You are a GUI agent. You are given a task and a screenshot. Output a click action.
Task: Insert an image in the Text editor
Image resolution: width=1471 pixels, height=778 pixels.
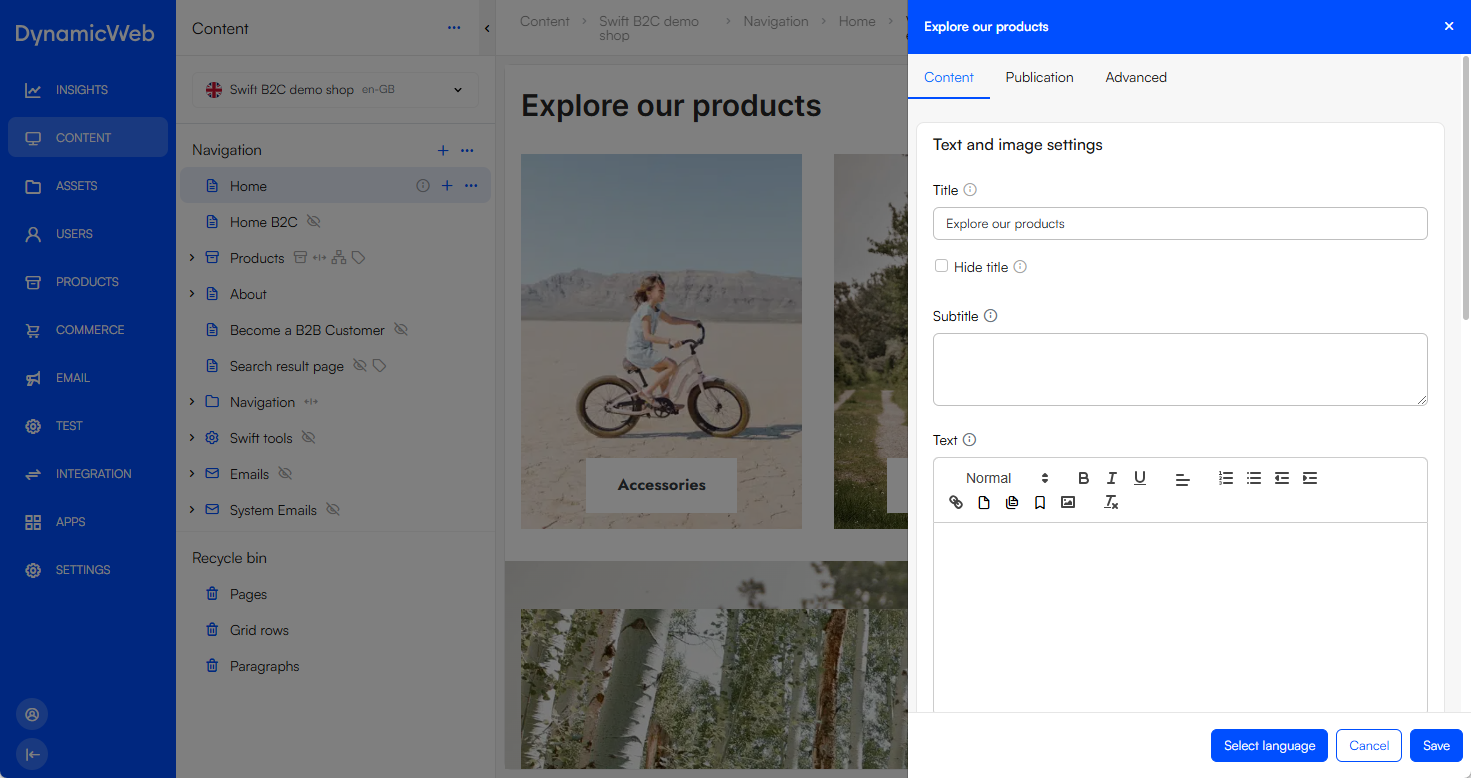pyautogui.click(x=1068, y=502)
